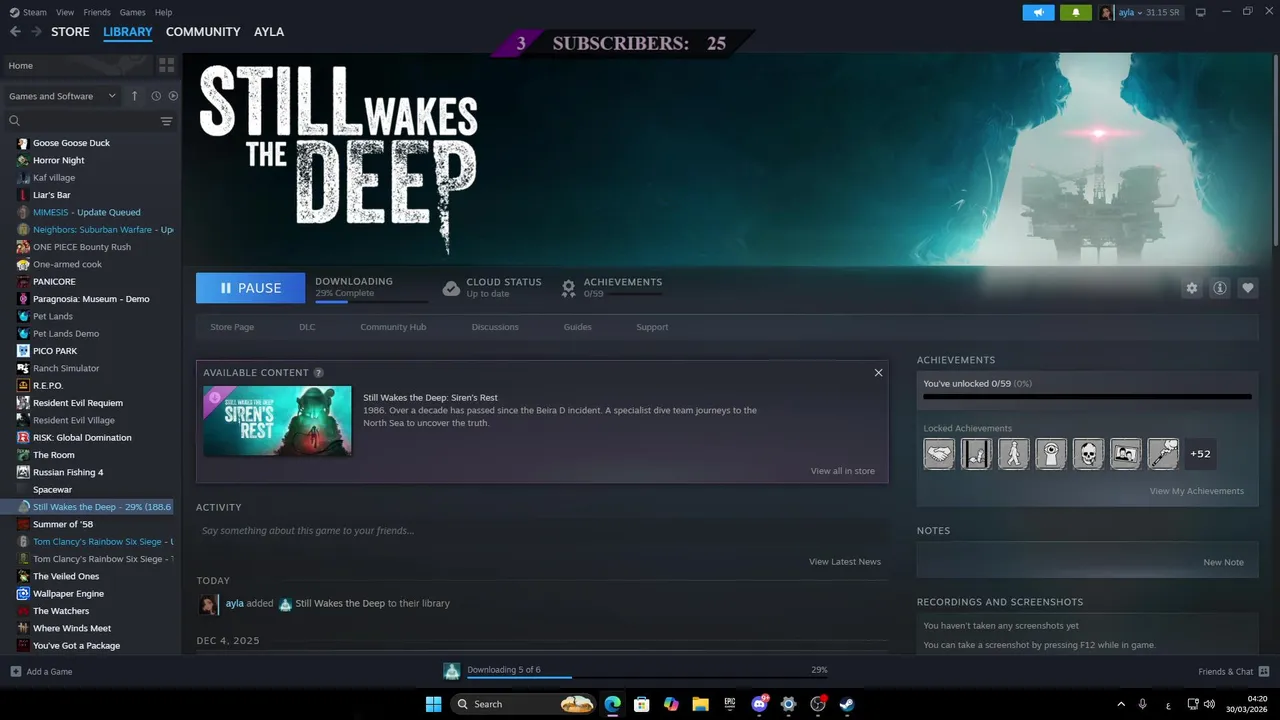Open the DLC tab
This screenshot has width=1280, height=720.
tap(307, 327)
